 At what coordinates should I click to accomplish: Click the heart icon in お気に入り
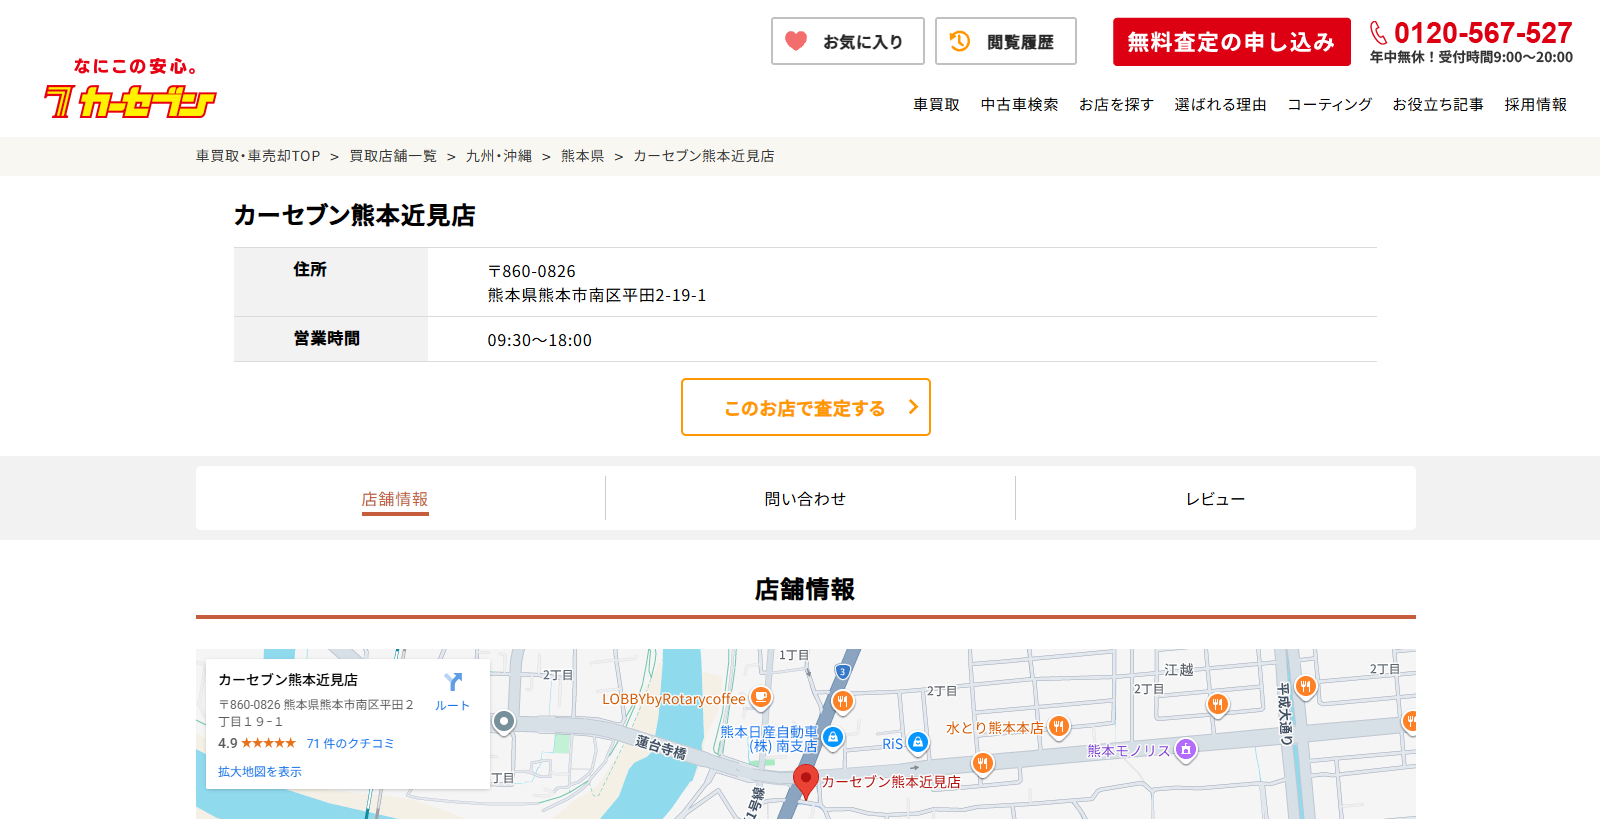796,41
